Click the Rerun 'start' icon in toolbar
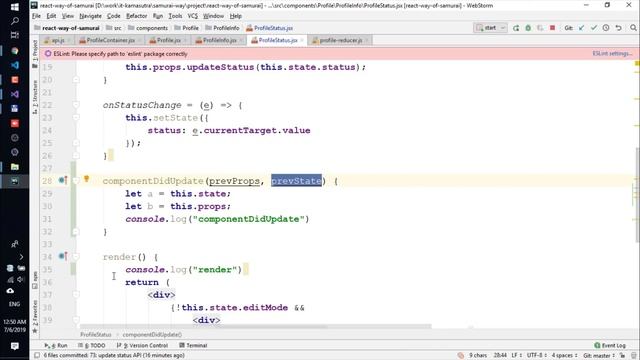 click(516, 28)
